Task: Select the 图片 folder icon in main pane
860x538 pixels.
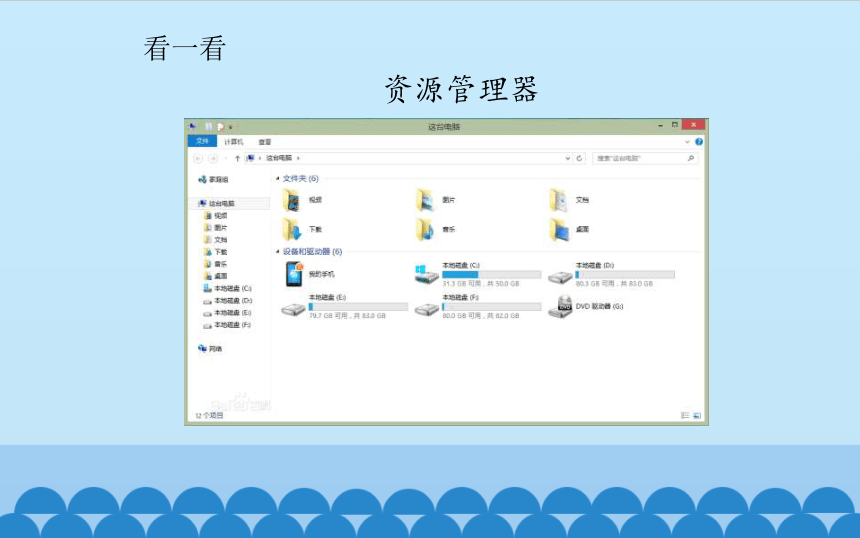Action: [x=425, y=200]
